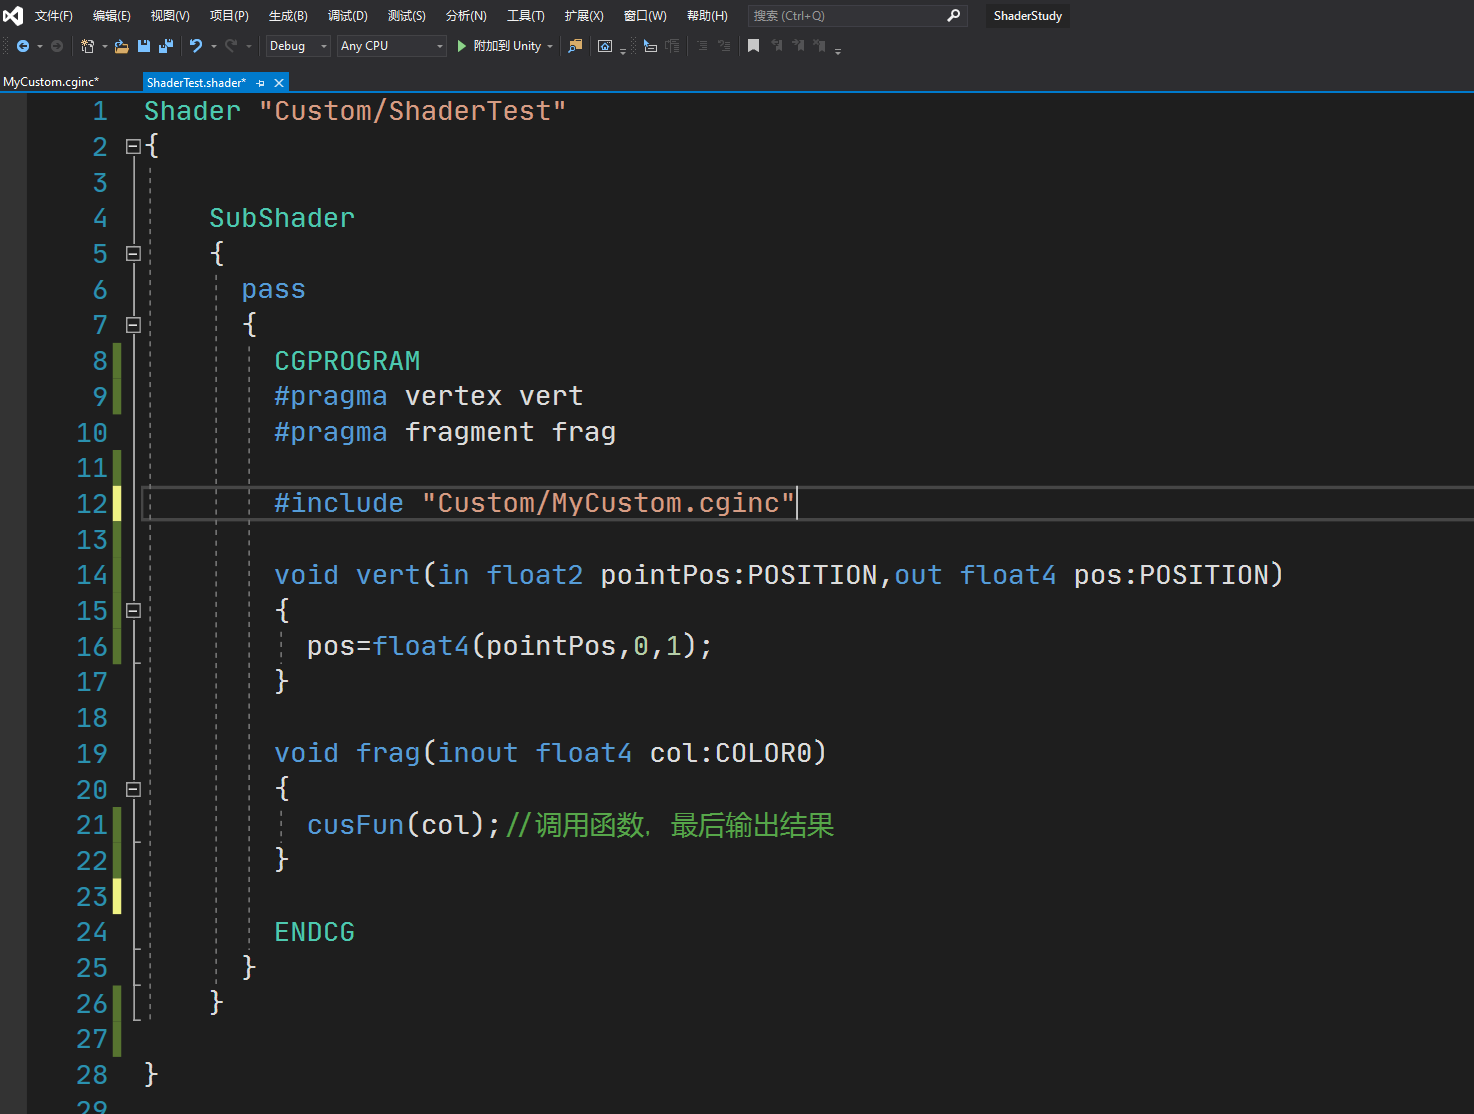This screenshot has width=1474, height=1114.
Task: Clear all bookmarks icon
Action: [x=819, y=46]
